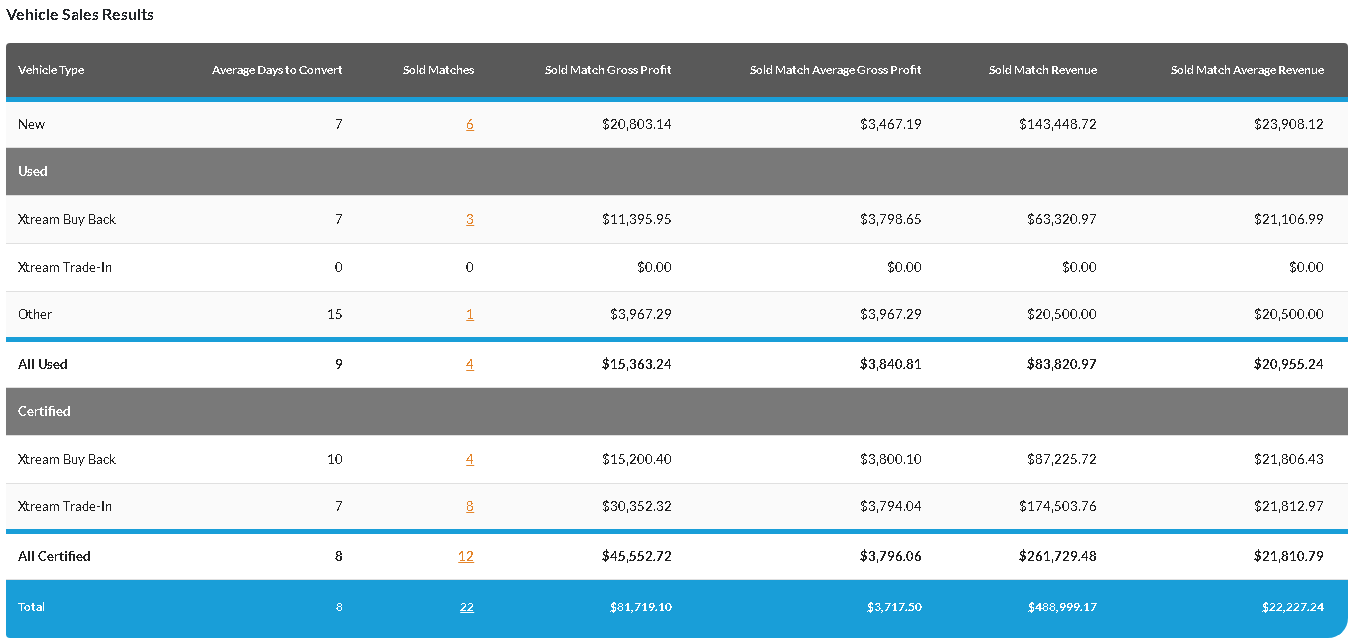Open All Certified sold matches 12

465,556
